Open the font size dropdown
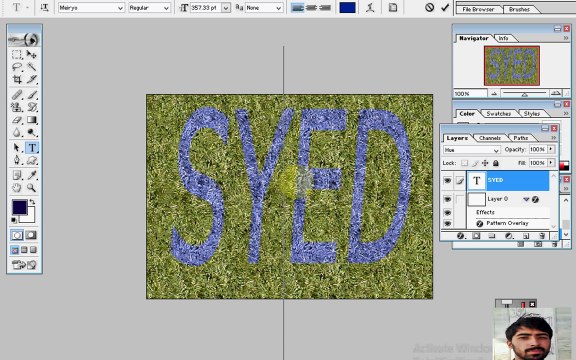Viewport: 576px width, 360px height. (x=226, y=8)
